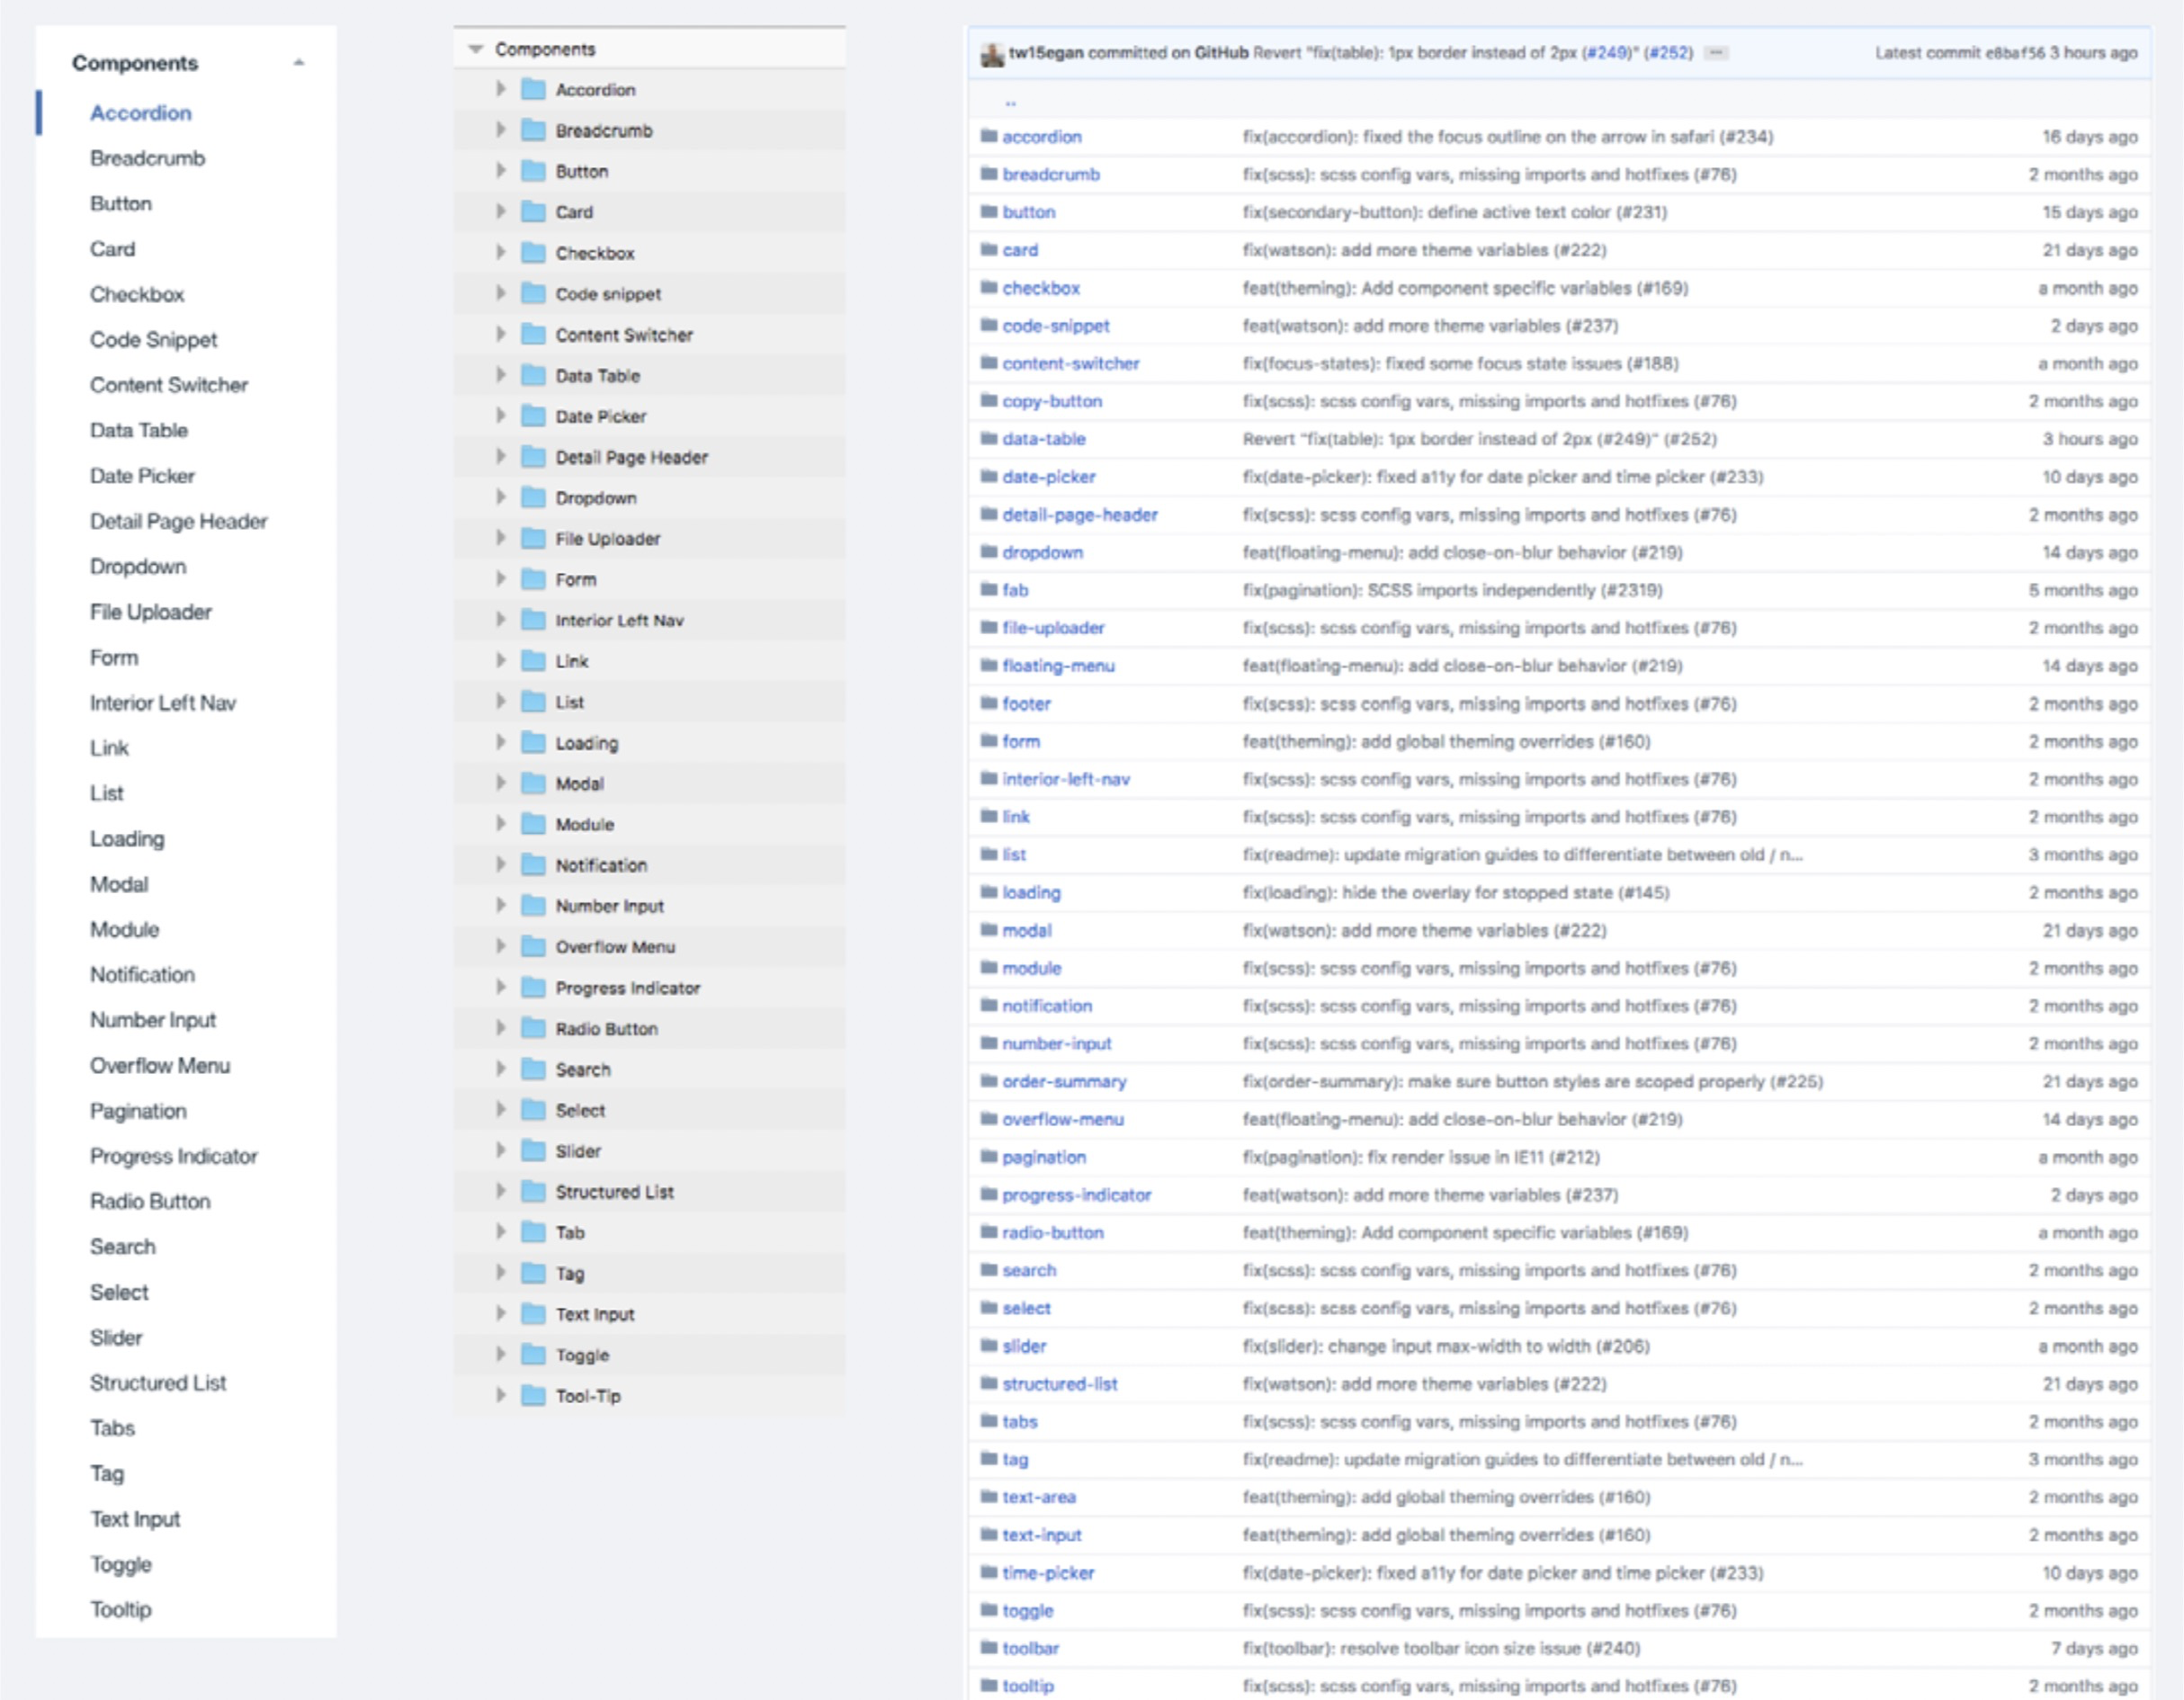Screen dimensions: 2184x1700
Task: Click folder icon beside time-picker row
Action: [989, 1572]
